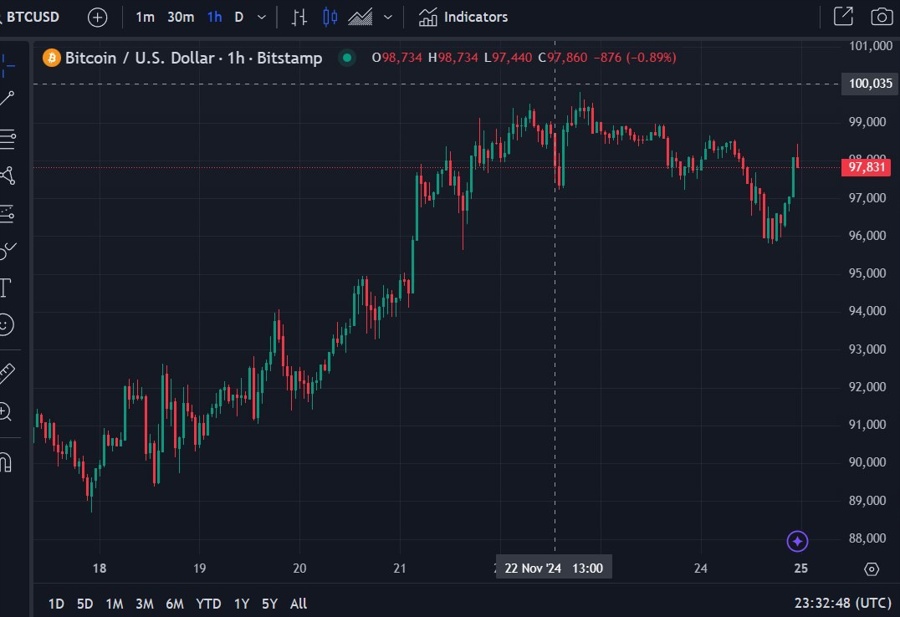
Task: Select the 1M date range
Action: tap(114, 603)
